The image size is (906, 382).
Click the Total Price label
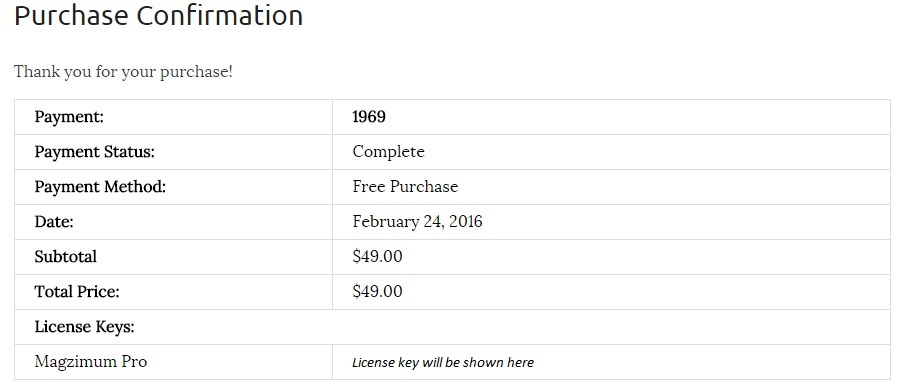(77, 292)
